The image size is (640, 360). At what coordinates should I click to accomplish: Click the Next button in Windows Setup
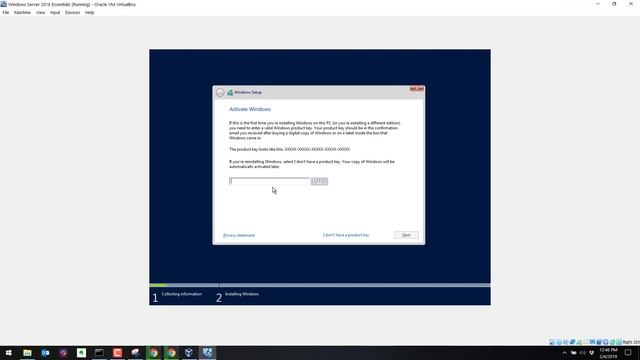pos(406,235)
